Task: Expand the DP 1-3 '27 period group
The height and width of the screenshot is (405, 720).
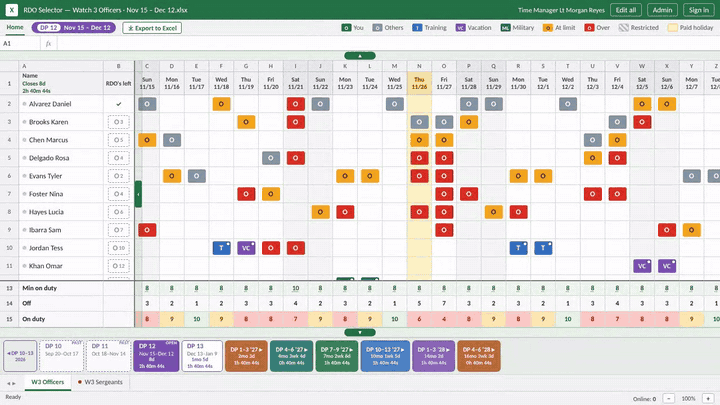Action: click(x=246, y=356)
